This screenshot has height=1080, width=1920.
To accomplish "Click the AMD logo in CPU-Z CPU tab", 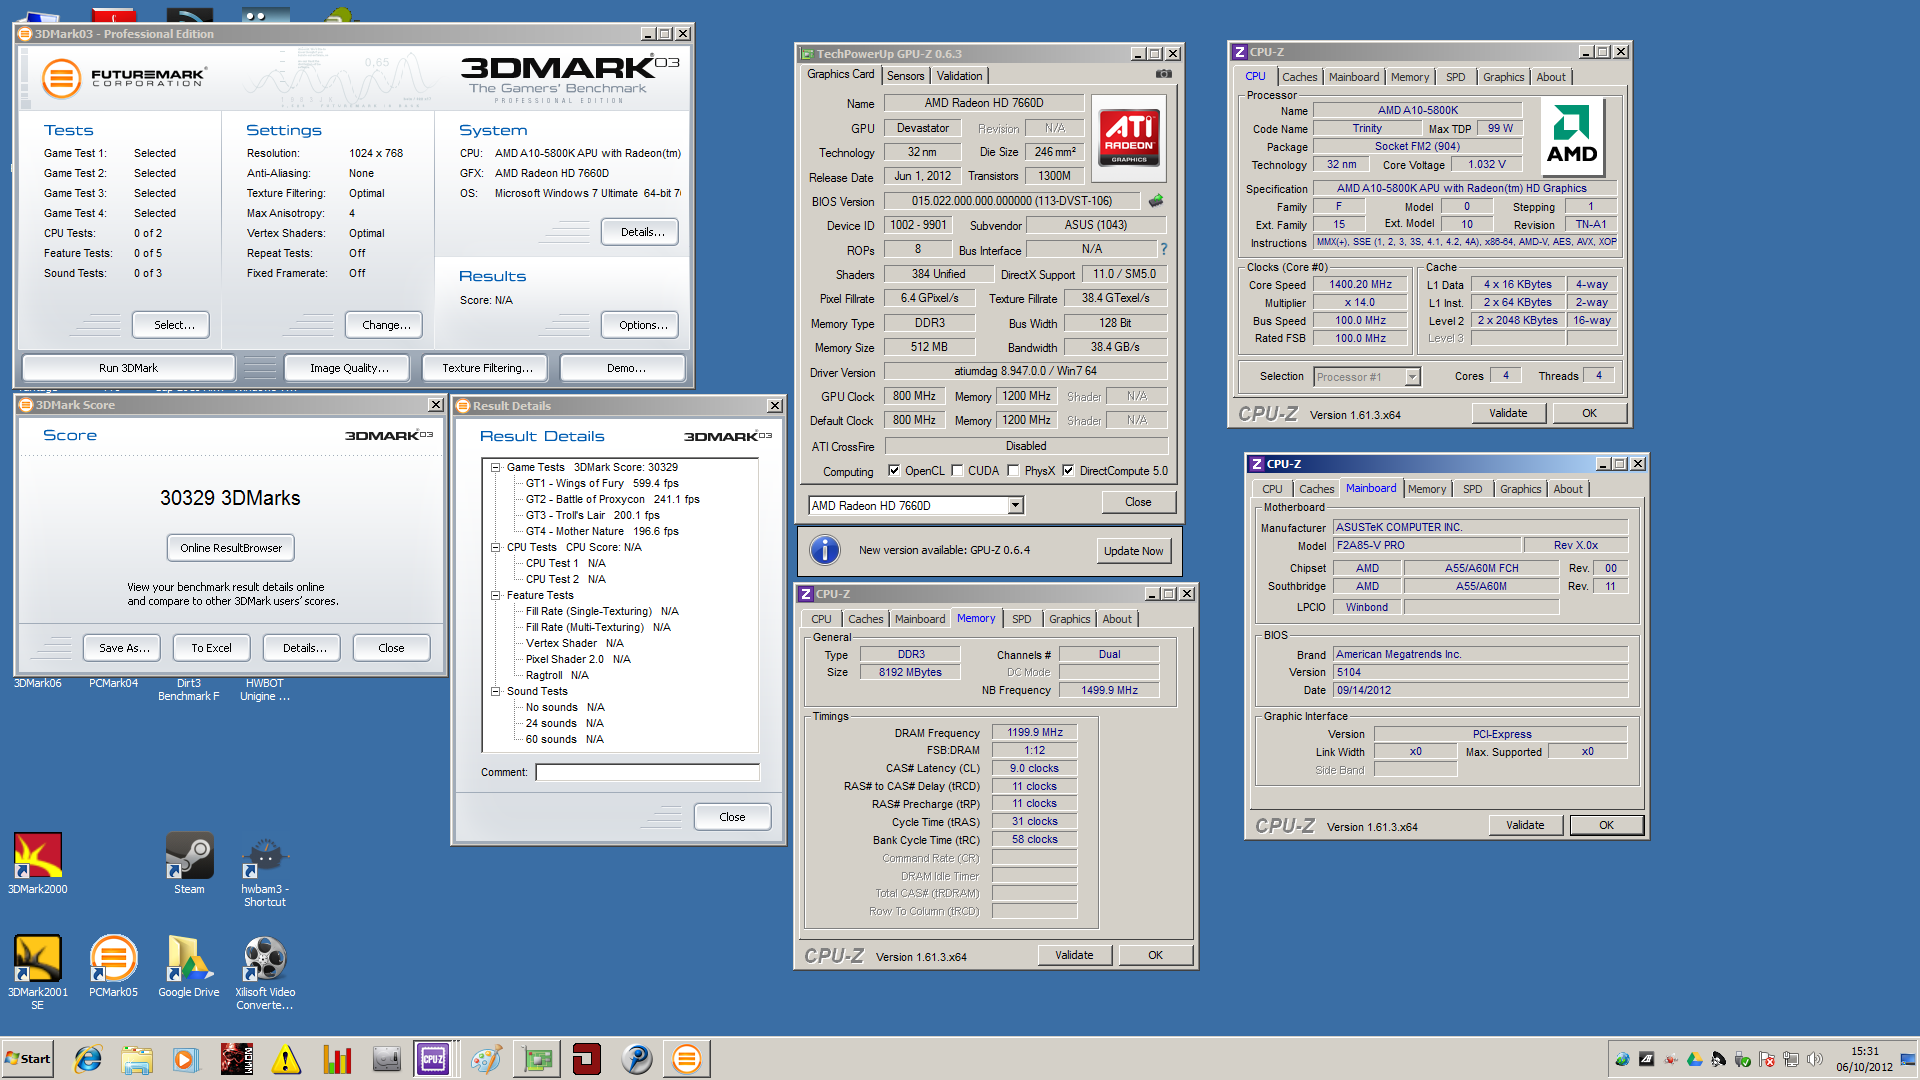I will [x=1572, y=136].
